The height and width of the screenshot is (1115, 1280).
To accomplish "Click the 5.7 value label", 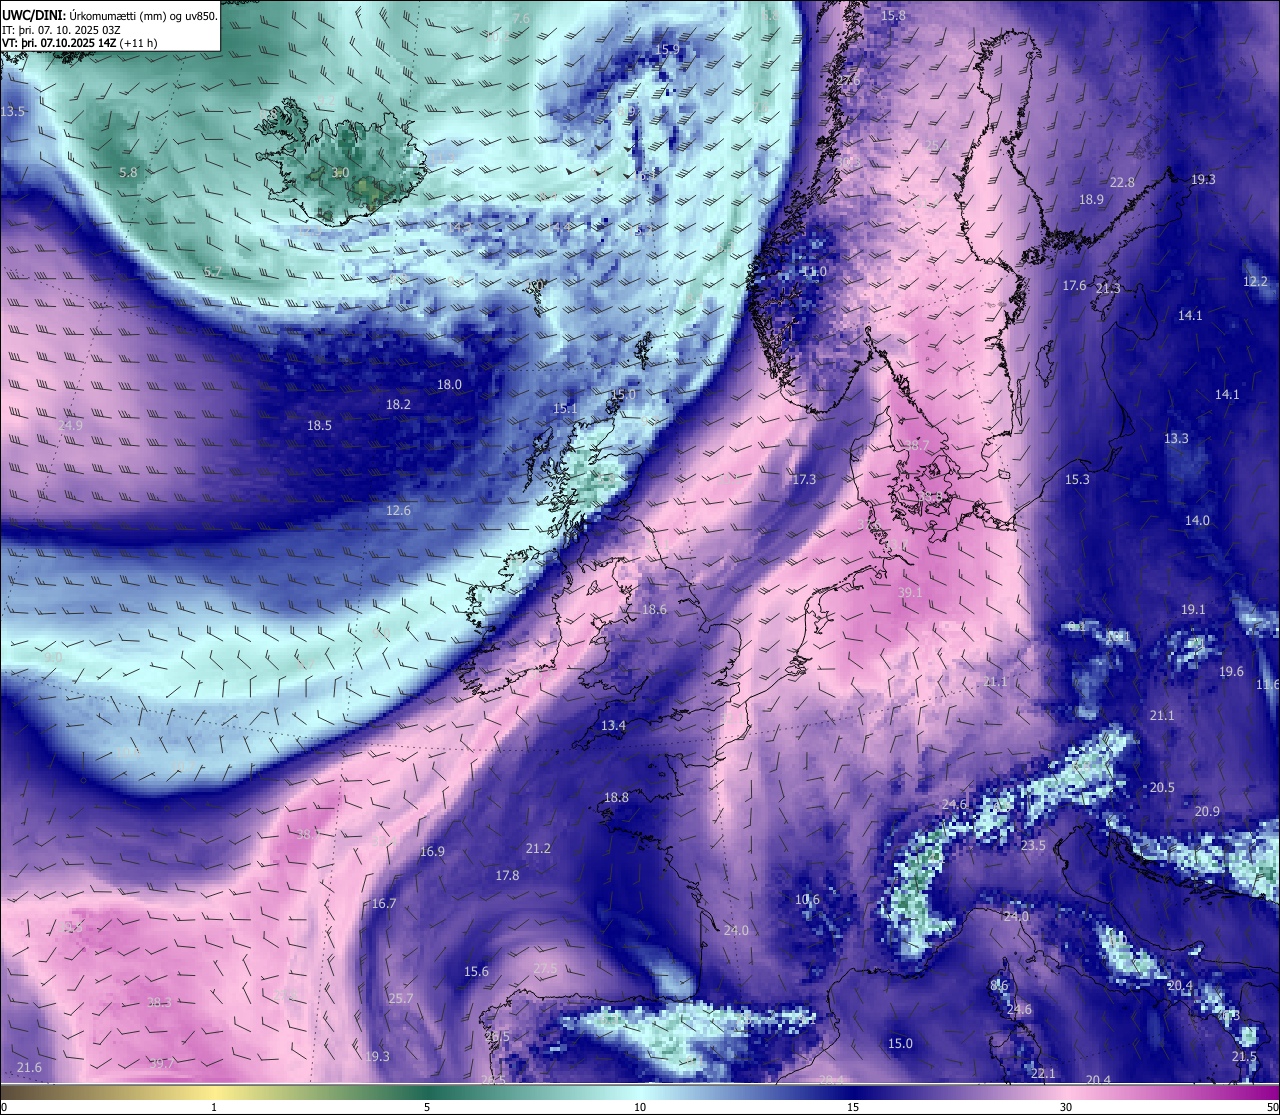I will [213, 272].
